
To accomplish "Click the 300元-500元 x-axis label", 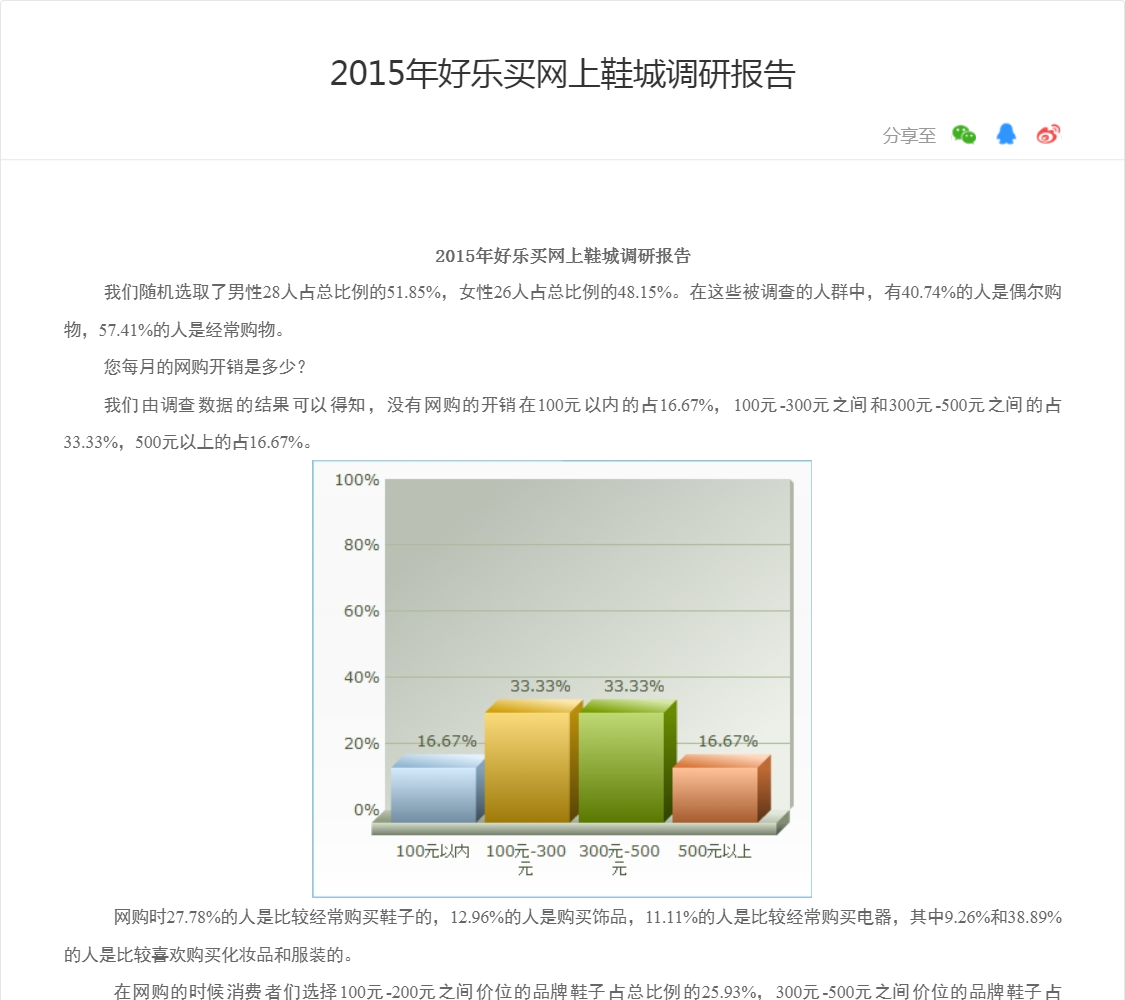I will (619, 859).
